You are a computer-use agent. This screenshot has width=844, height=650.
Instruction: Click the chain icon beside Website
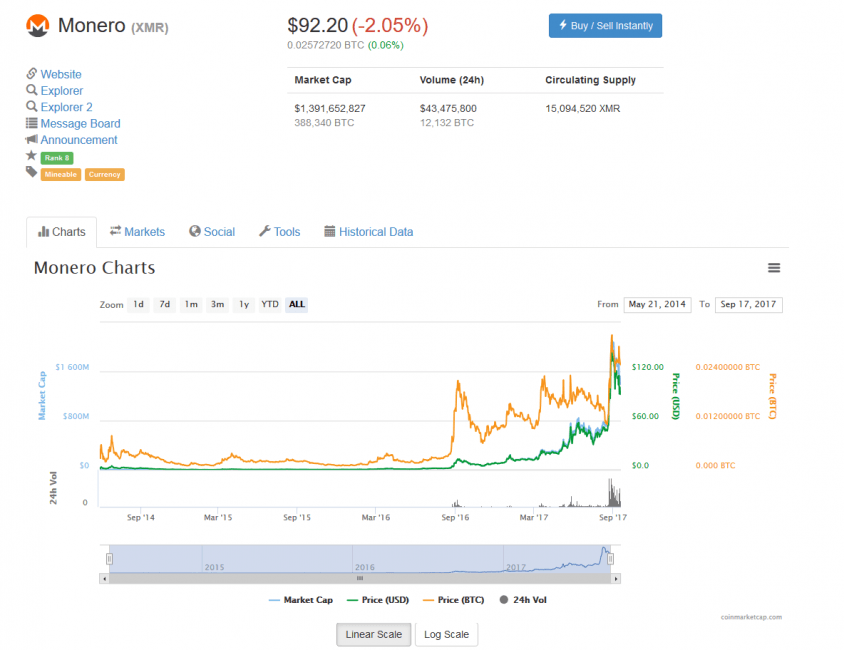coord(32,73)
